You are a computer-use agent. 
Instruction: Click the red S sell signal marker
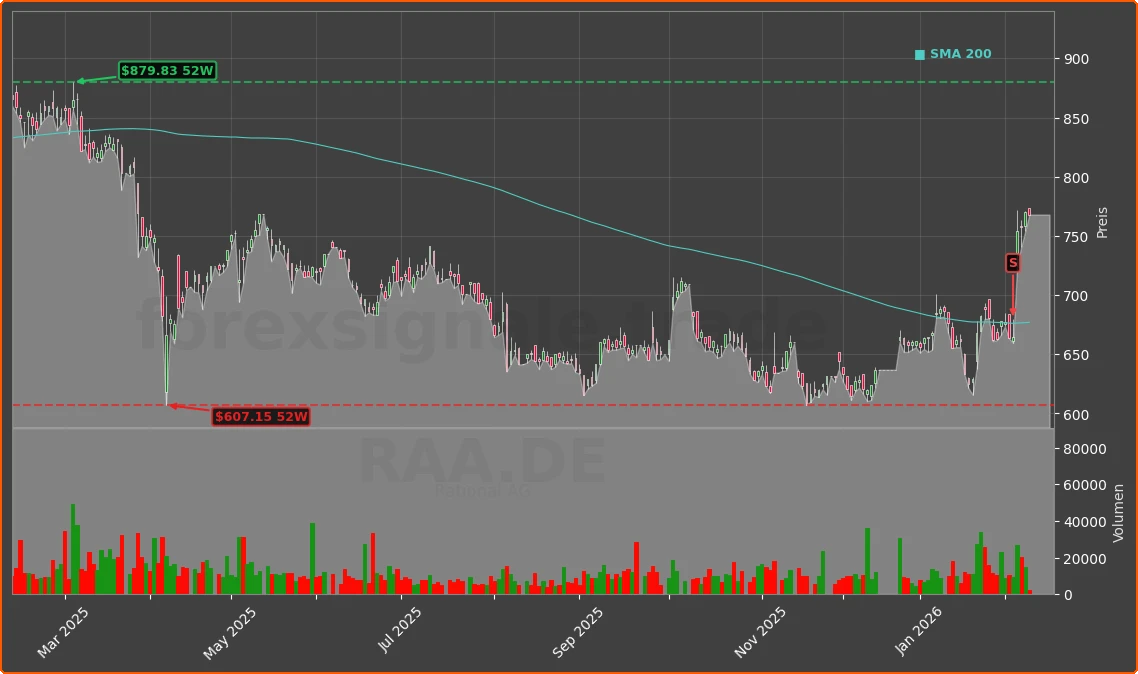[x=1013, y=262]
